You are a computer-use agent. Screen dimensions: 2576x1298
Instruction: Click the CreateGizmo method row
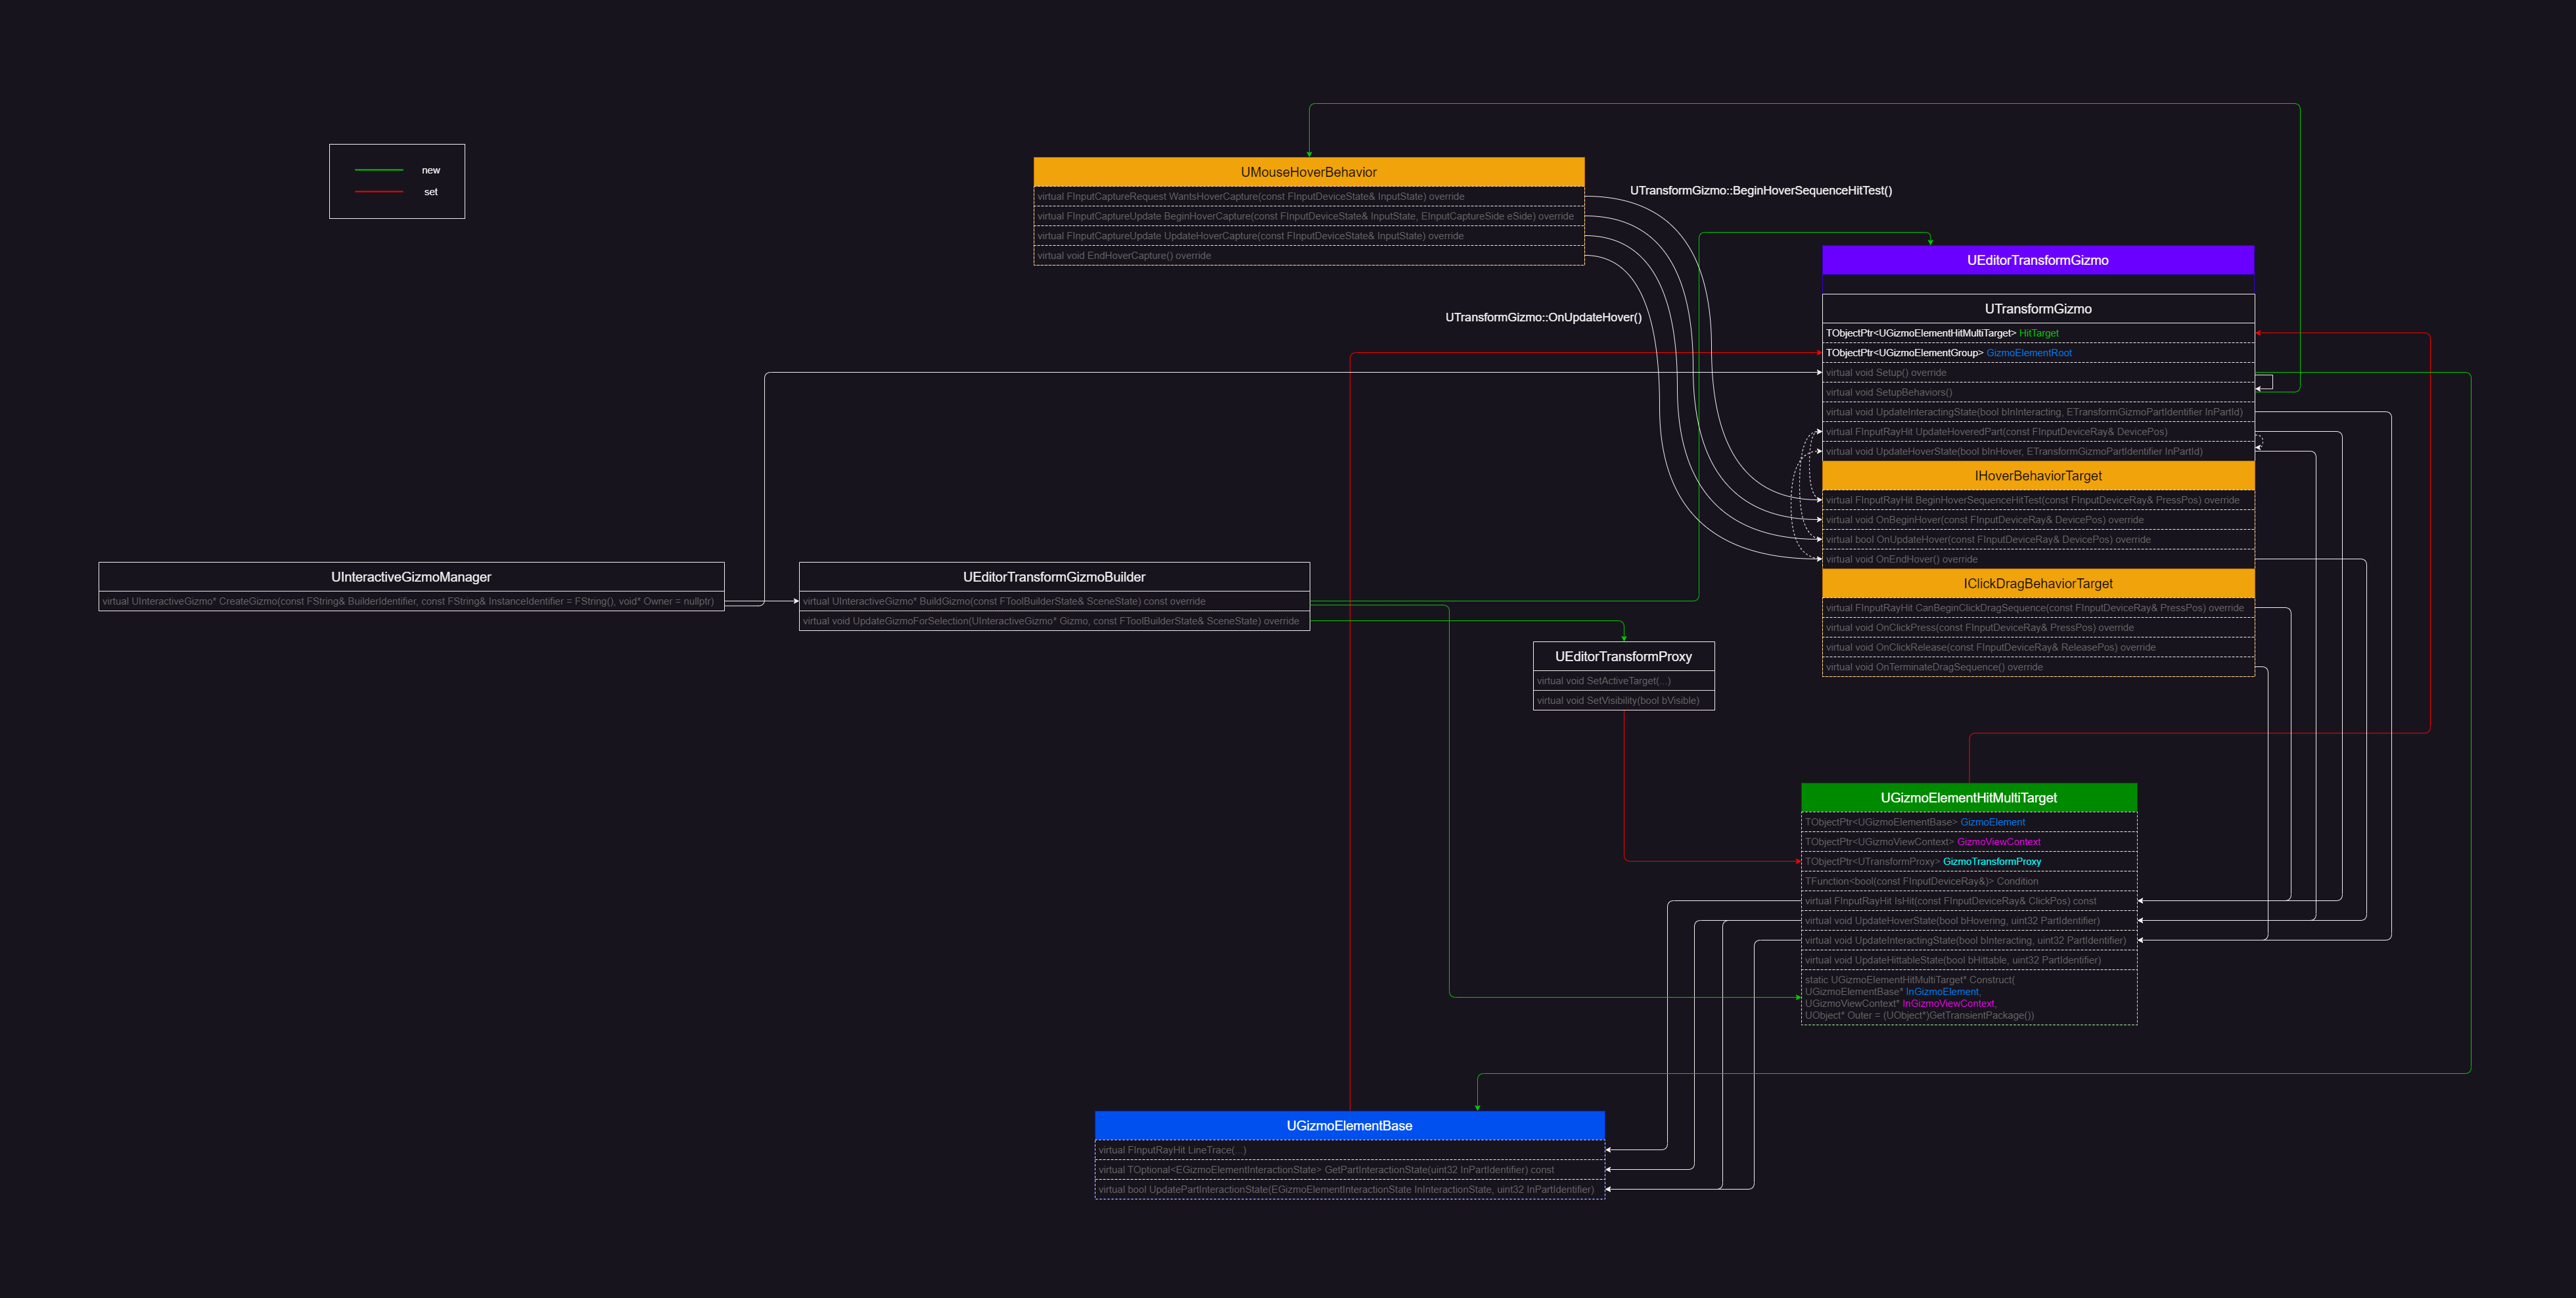click(408, 602)
